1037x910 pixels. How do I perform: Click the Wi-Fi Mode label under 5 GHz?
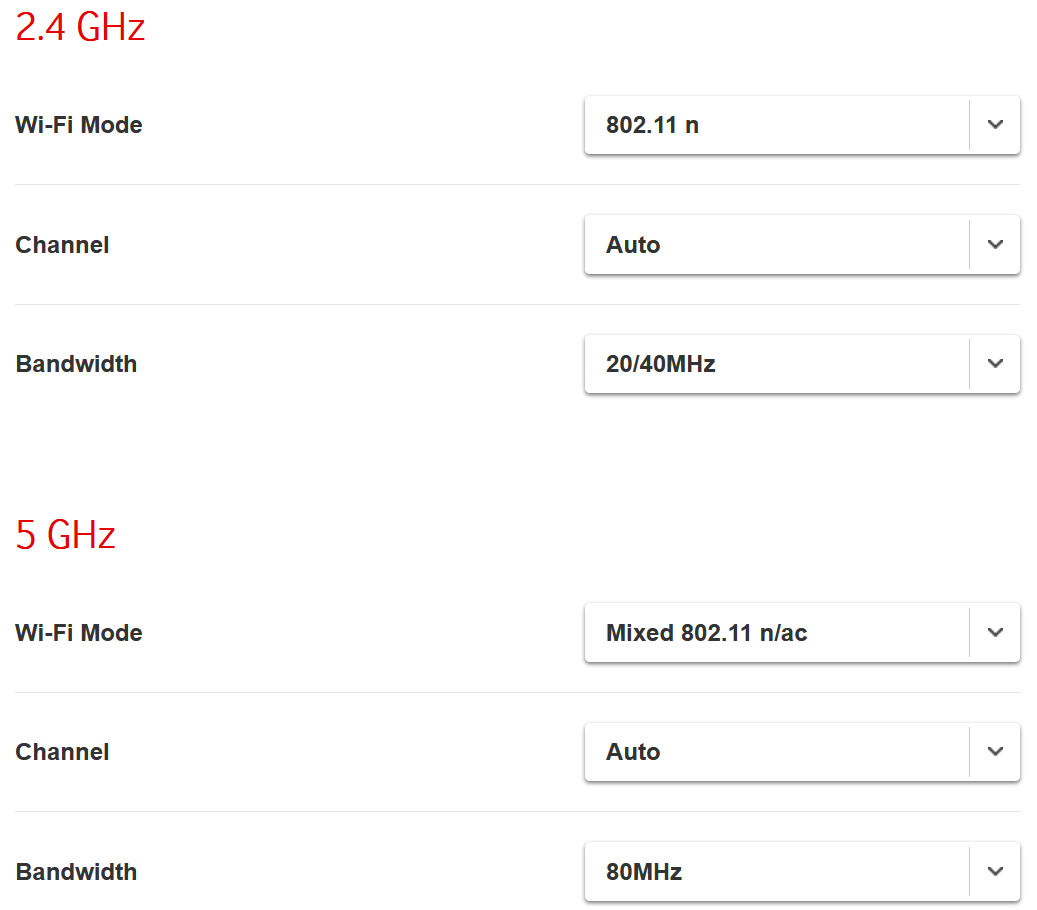click(79, 632)
